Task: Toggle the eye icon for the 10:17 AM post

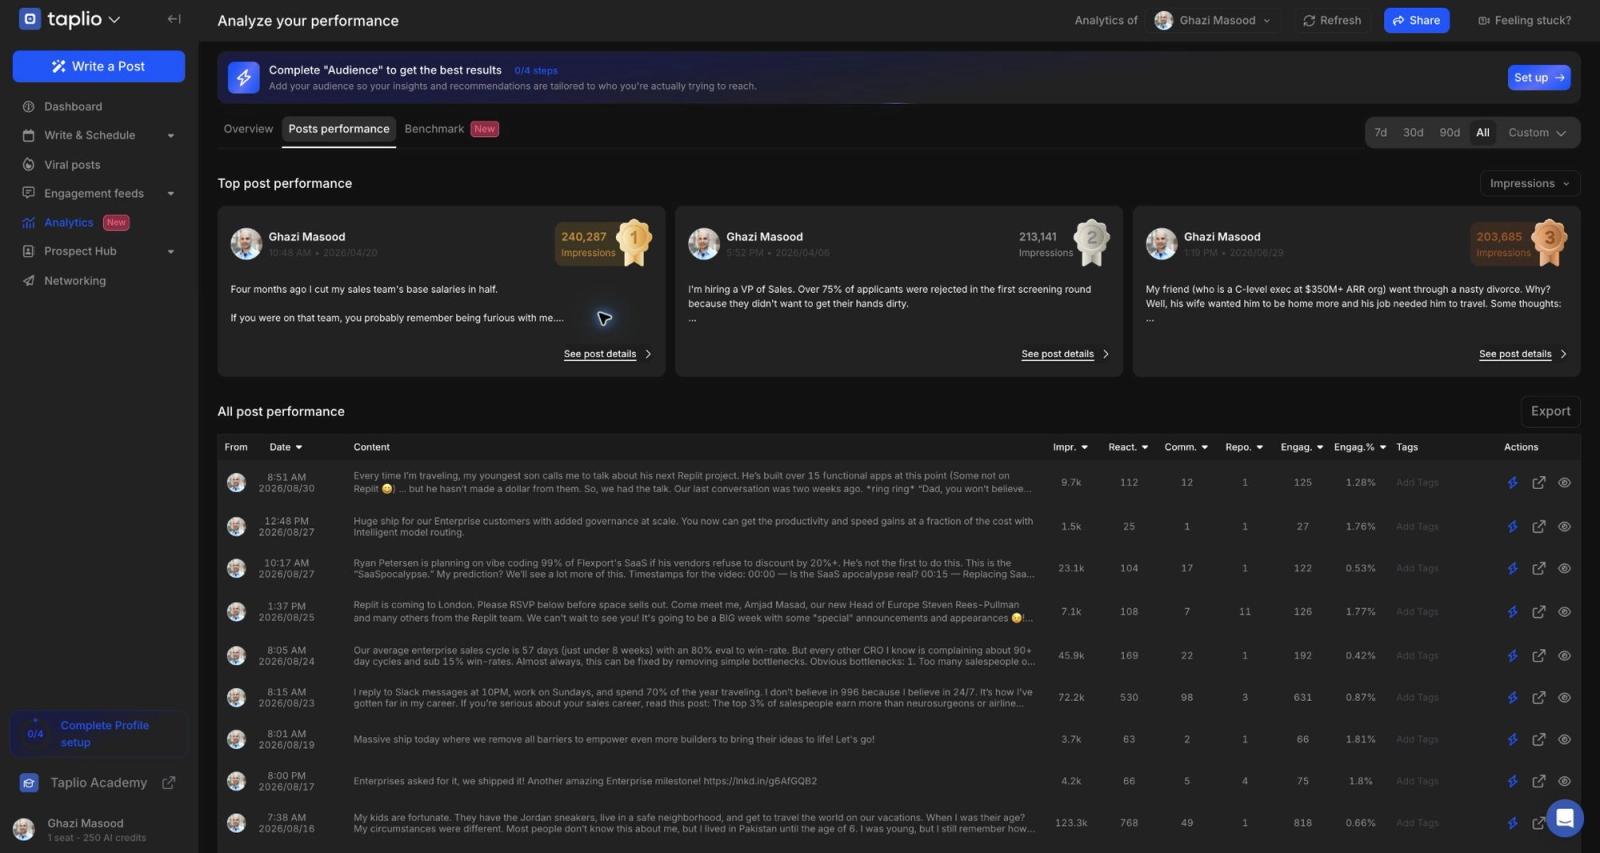Action: (x=1564, y=569)
